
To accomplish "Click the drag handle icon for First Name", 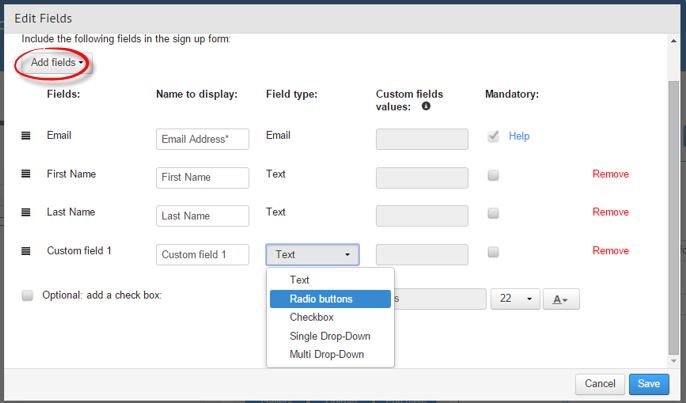I will pos(26,174).
